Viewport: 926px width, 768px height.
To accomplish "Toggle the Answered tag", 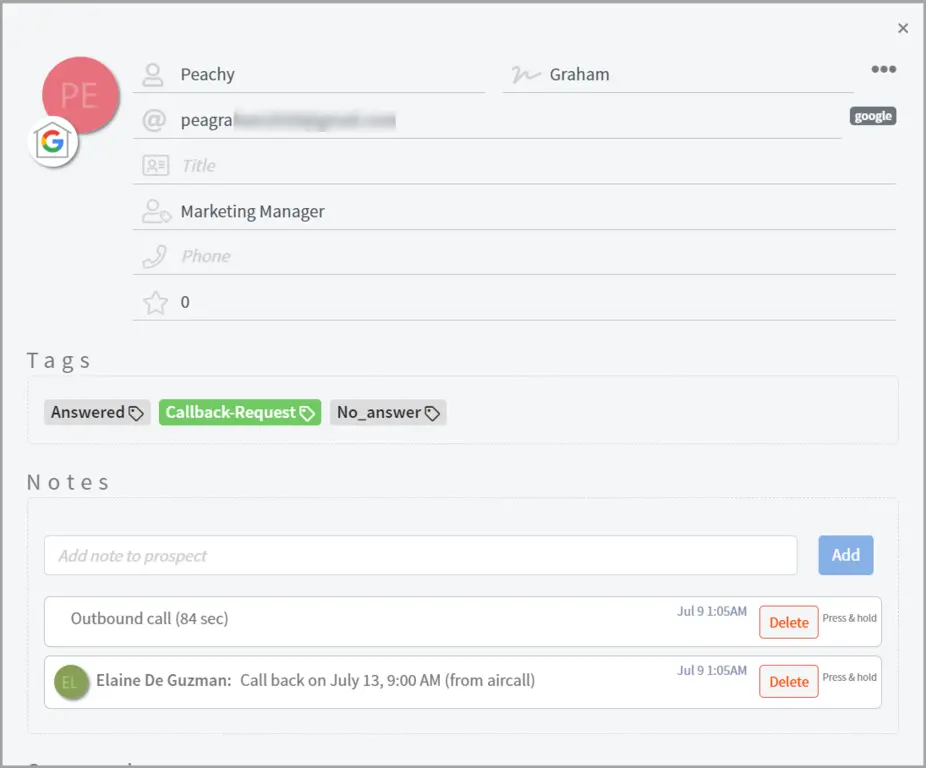I will [97, 412].
